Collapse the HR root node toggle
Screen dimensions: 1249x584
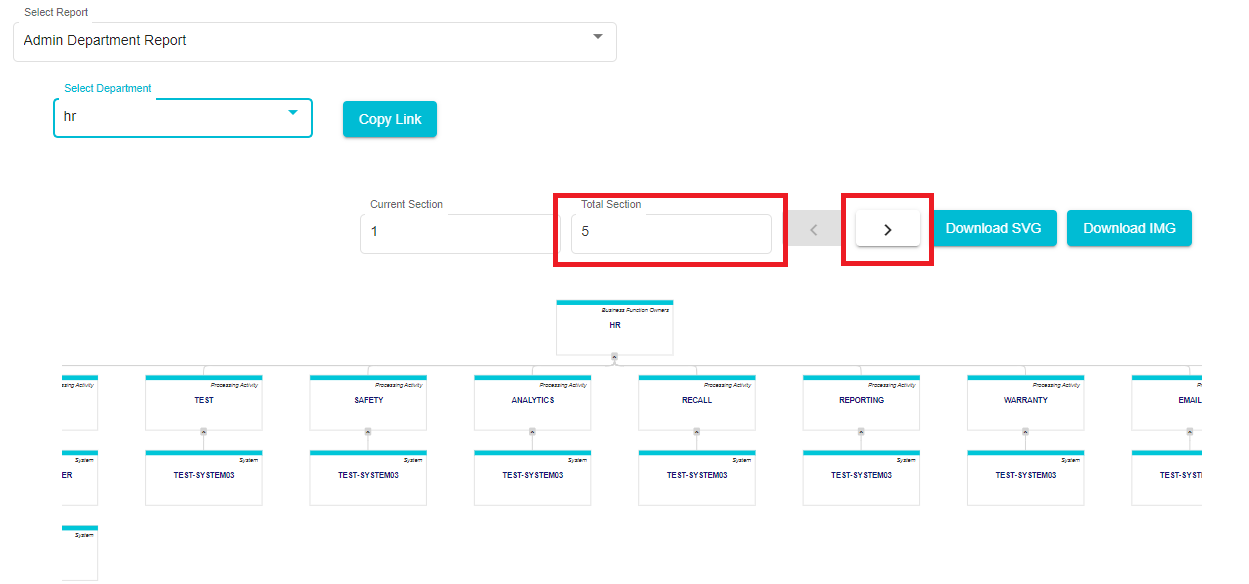614,356
